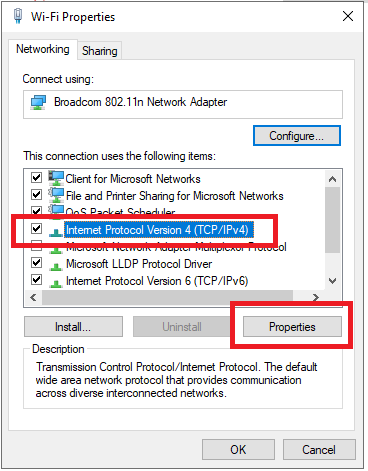Image resolution: width=368 pixels, height=471 pixels.
Task: Click the Configure... button
Action: coord(297,136)
